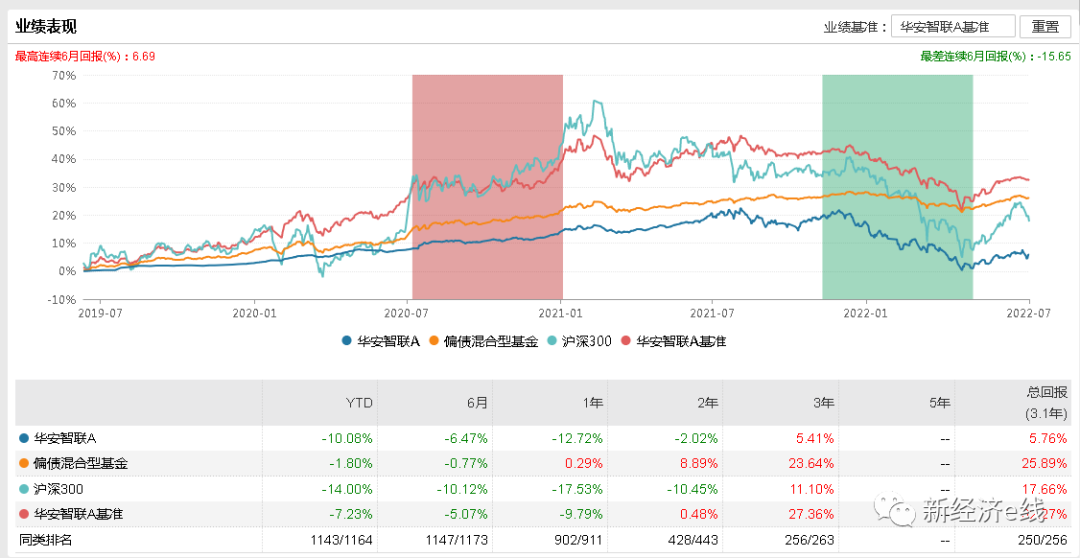Click the red bullet in 华安智联A基准 table row
Image resolution: width=1080 pixels, height=558 pixels.
[24, 515]
